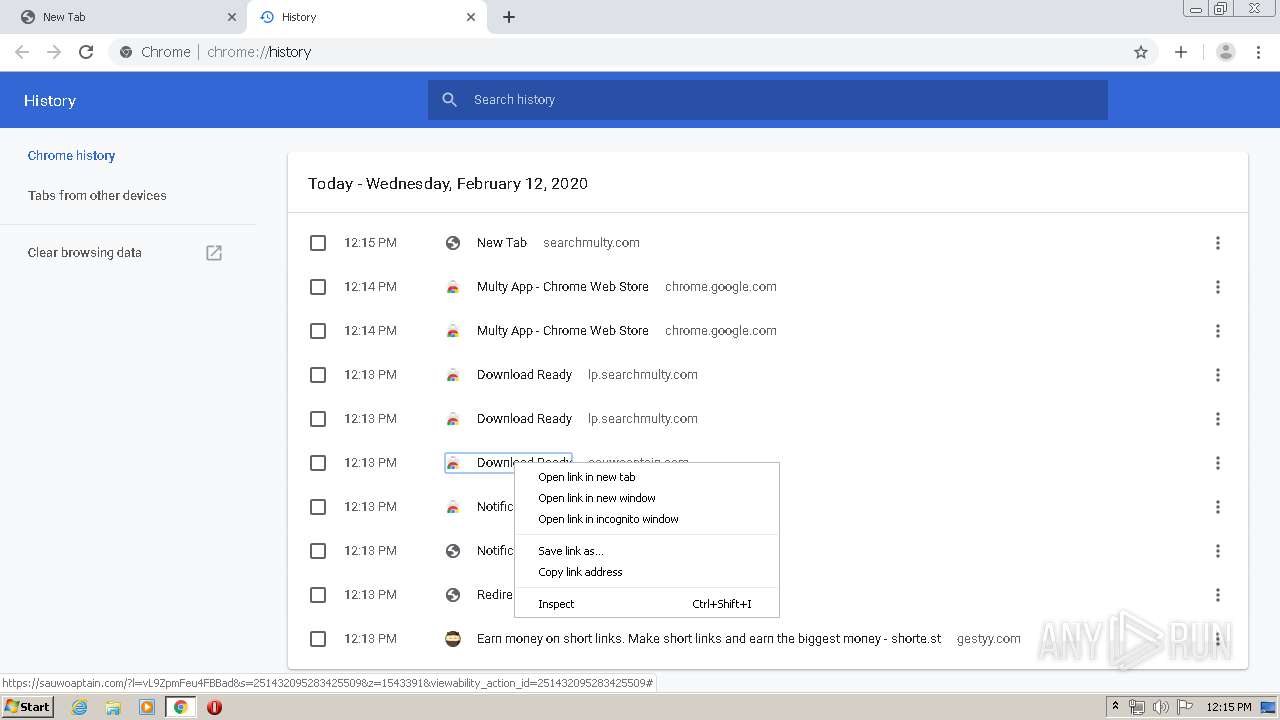Screen dimensions: 1280x720
Task: Choose Open link in new tab
Action: [x=646, y=477]
